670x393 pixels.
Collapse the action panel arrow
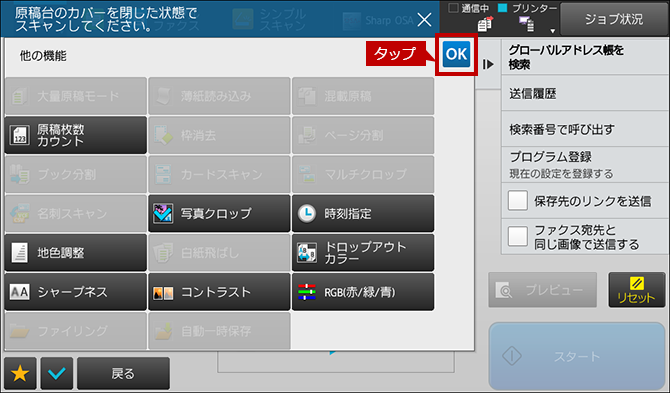point(488,64)
